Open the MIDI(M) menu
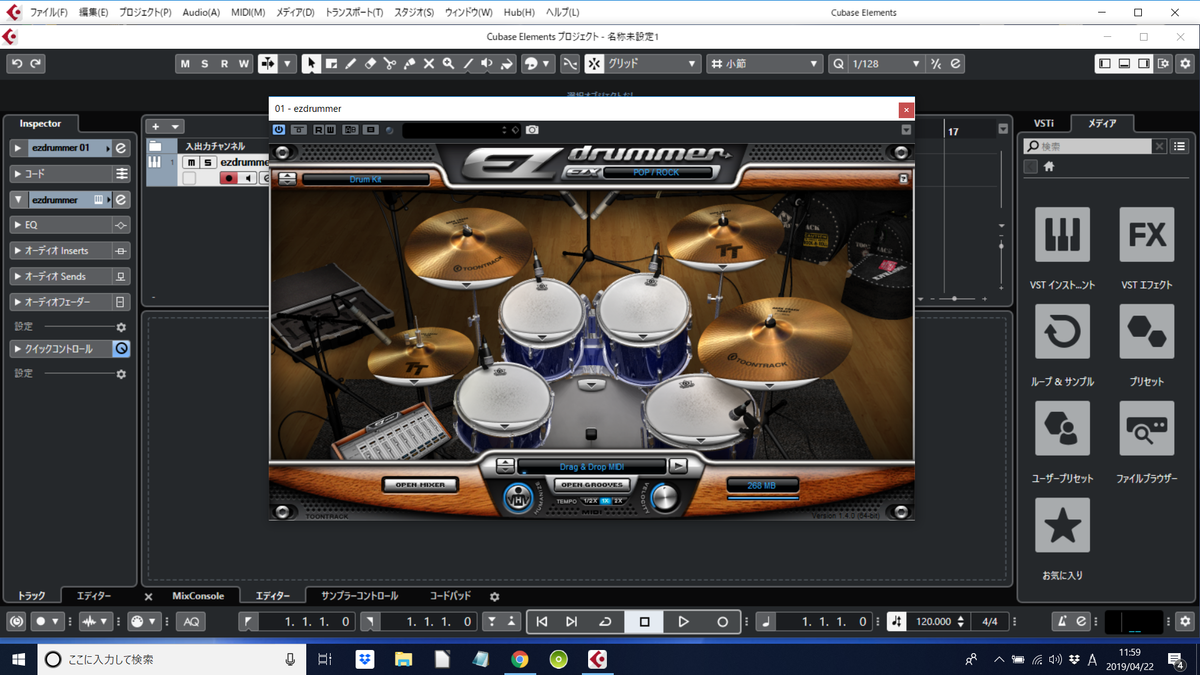Screen dimensions: 1200x675 248,12
